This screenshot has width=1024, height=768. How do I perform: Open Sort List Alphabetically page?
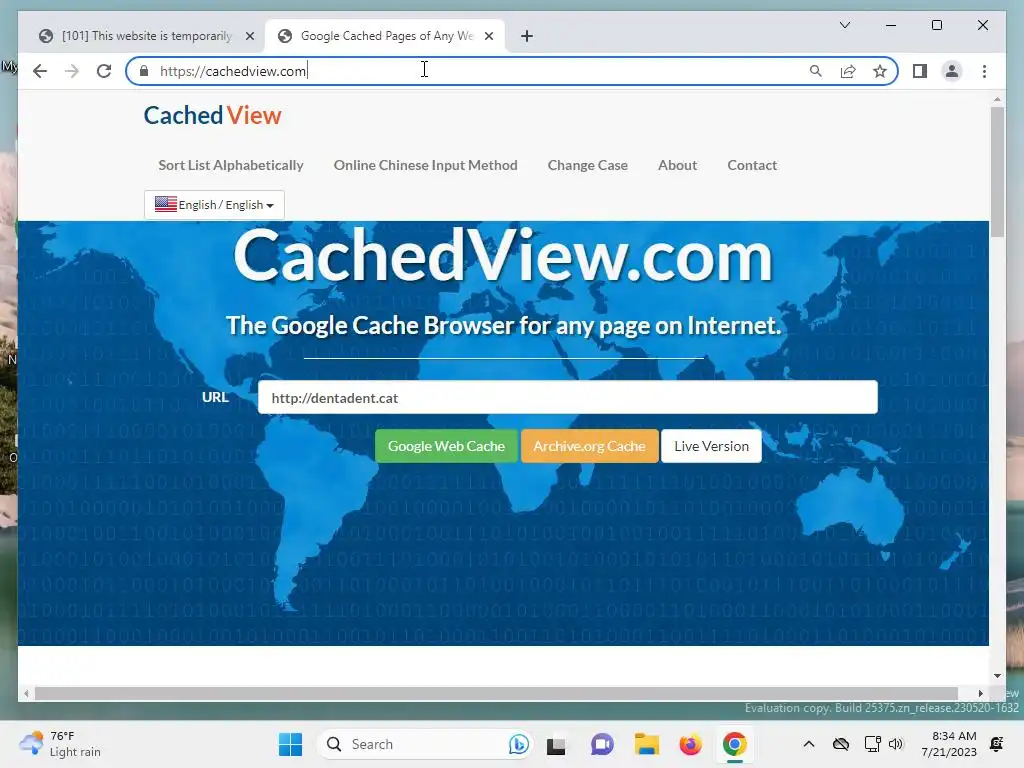231,165
